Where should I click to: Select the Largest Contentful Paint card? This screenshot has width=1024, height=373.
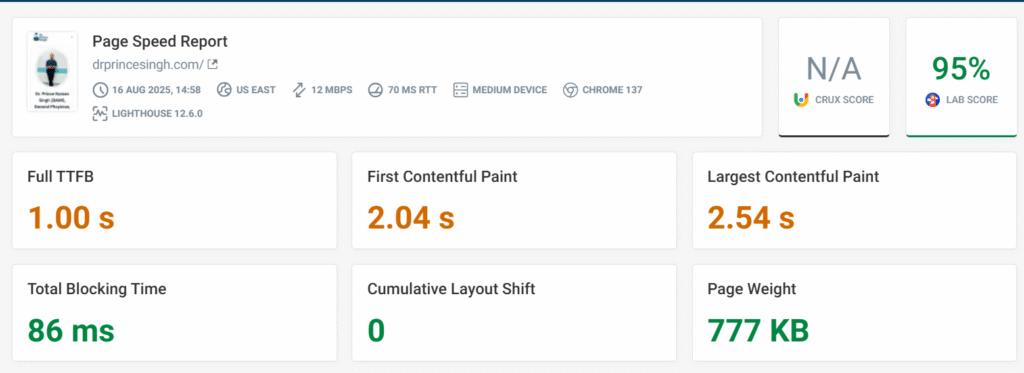[x=854, y=201]
